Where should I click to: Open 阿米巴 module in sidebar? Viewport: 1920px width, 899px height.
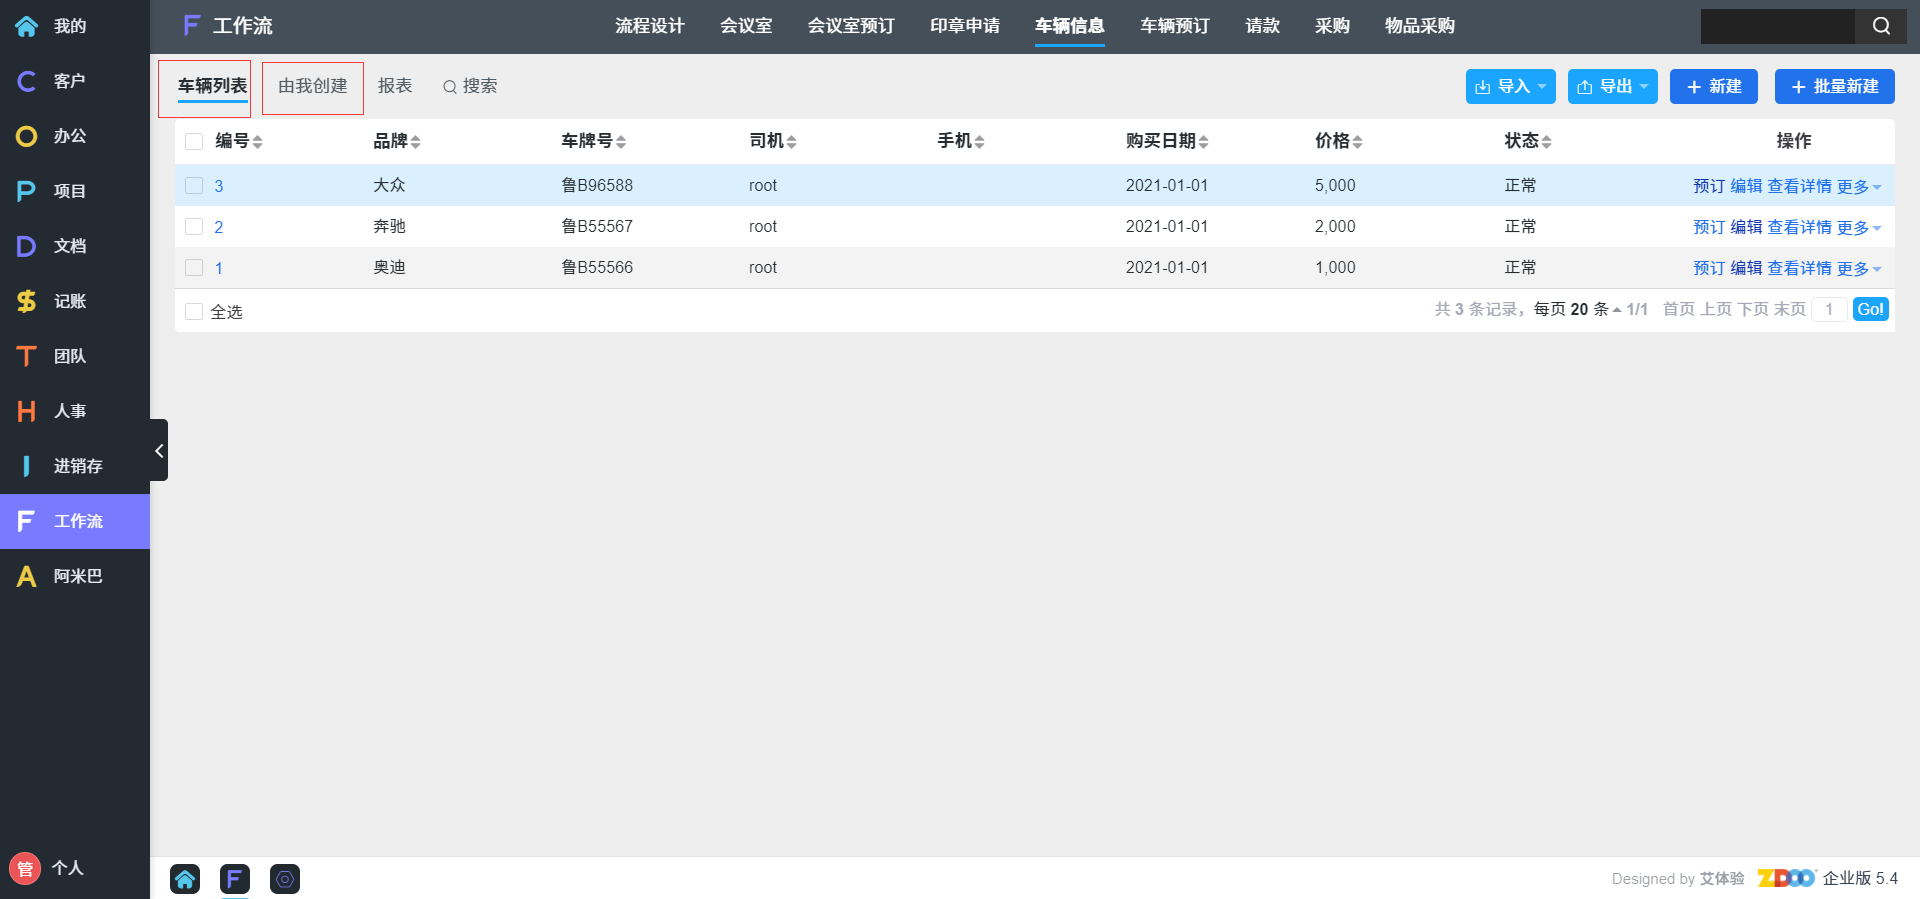point(77,576)
